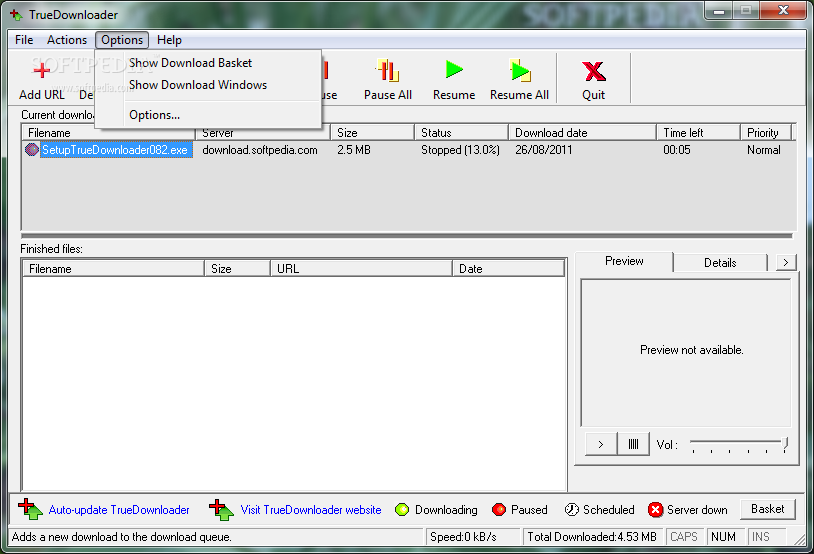Open the Actions menu
Image resolution: width=814 pixels, height=554 pixels.
(67, 40)
